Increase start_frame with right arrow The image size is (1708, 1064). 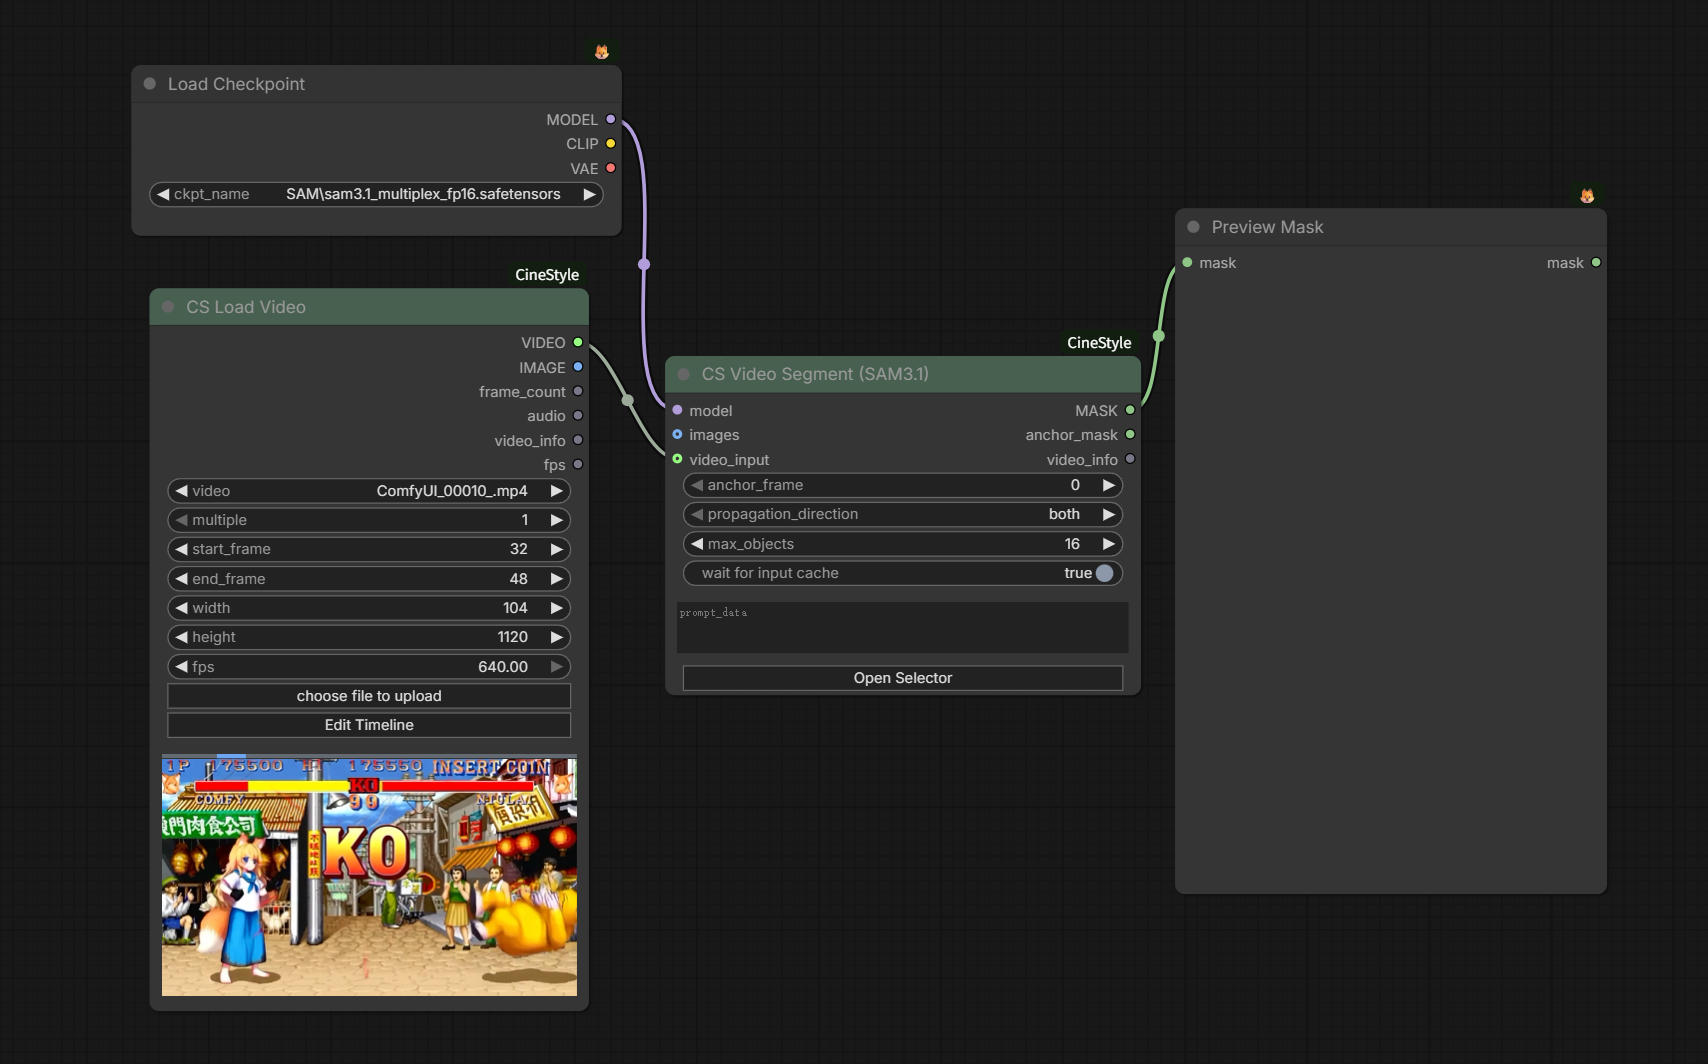(x=557, y=549)
